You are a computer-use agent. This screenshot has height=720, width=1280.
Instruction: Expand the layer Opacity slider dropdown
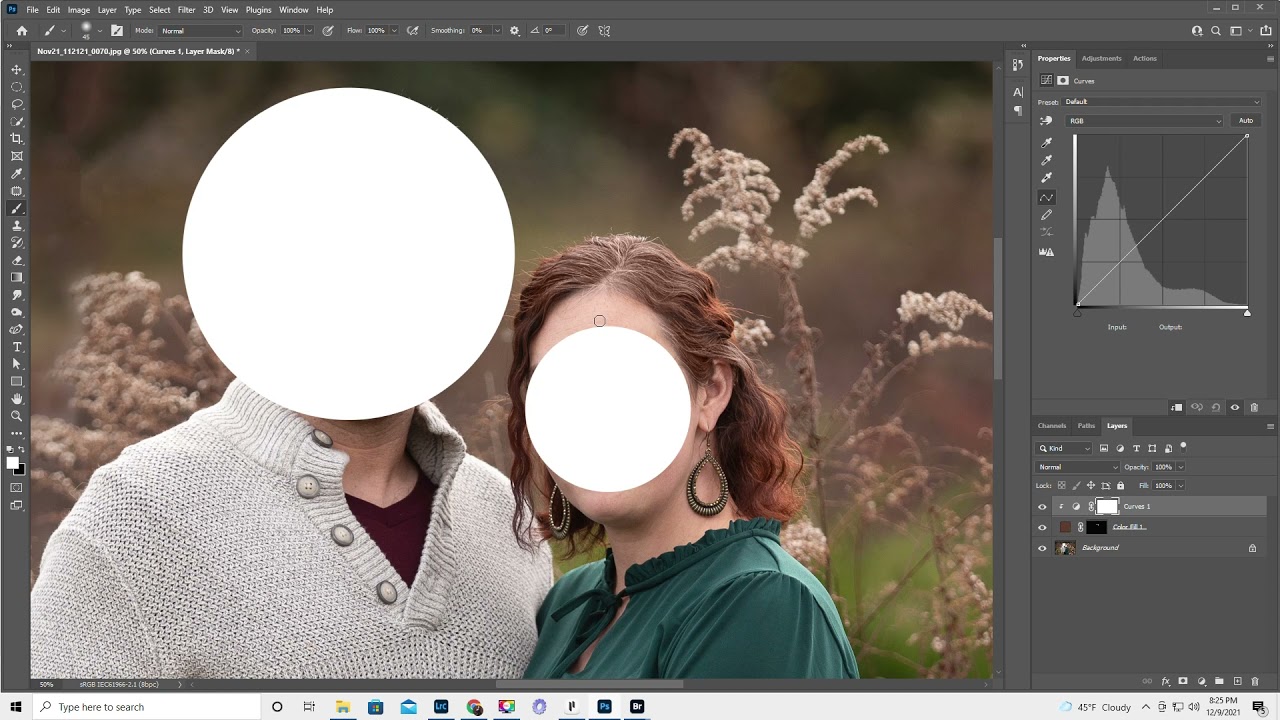pos(1181,467)
